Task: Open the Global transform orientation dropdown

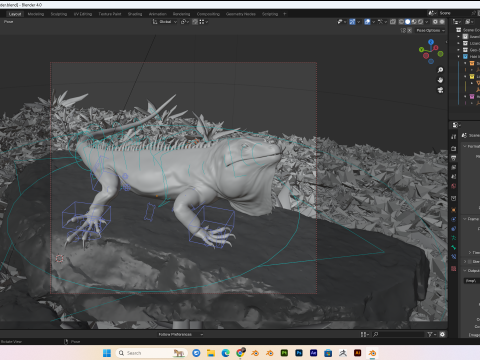Action: 165,22
